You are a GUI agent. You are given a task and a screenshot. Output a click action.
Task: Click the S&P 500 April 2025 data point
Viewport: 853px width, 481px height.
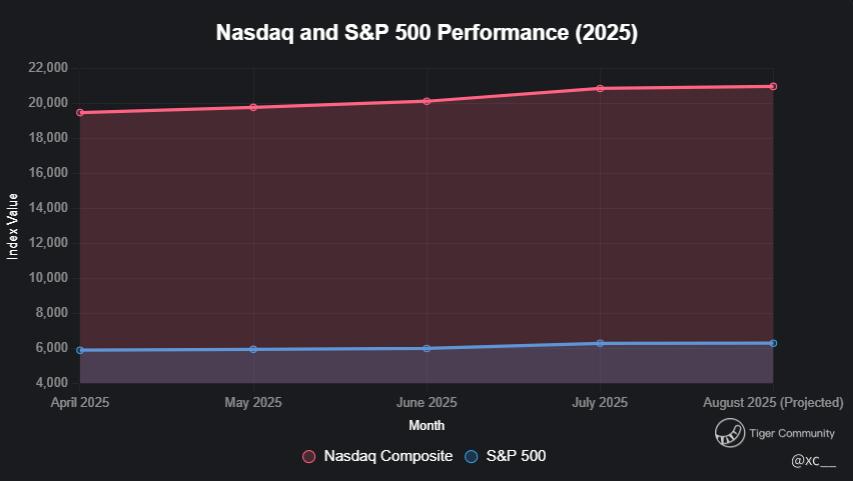point(80,350)
